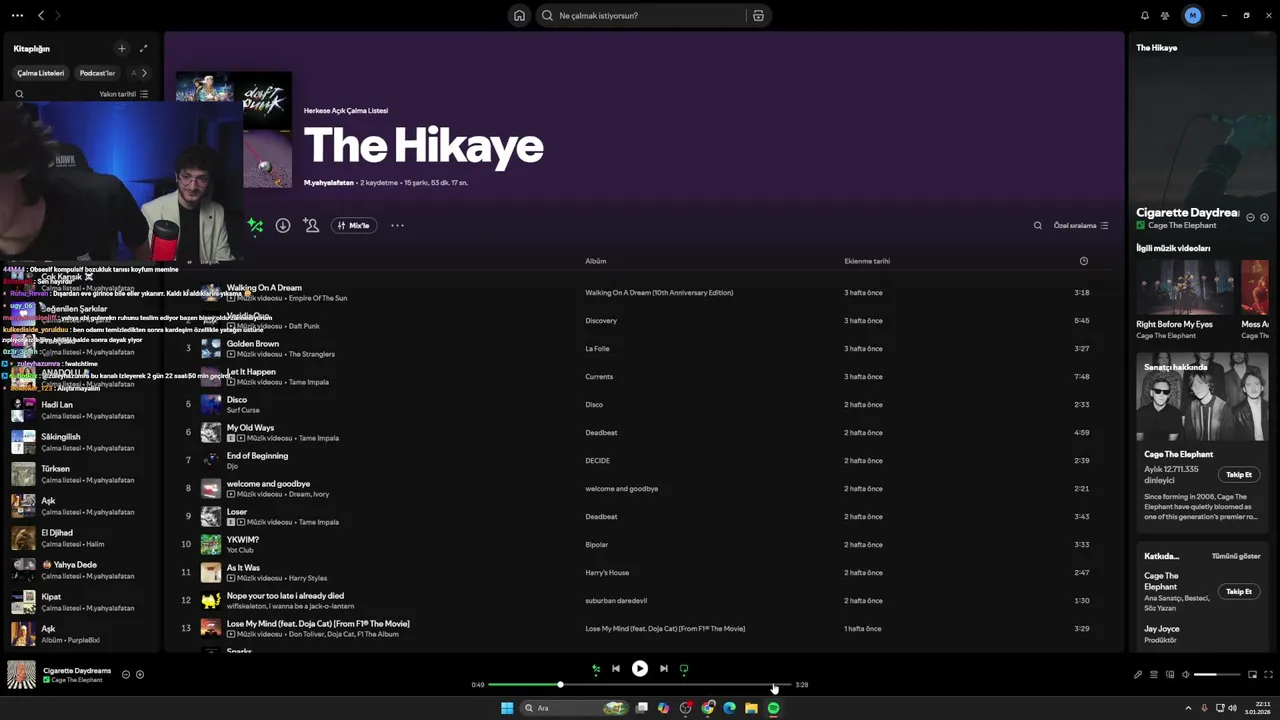Search within The Hikaye playlist

(1038, 226)
